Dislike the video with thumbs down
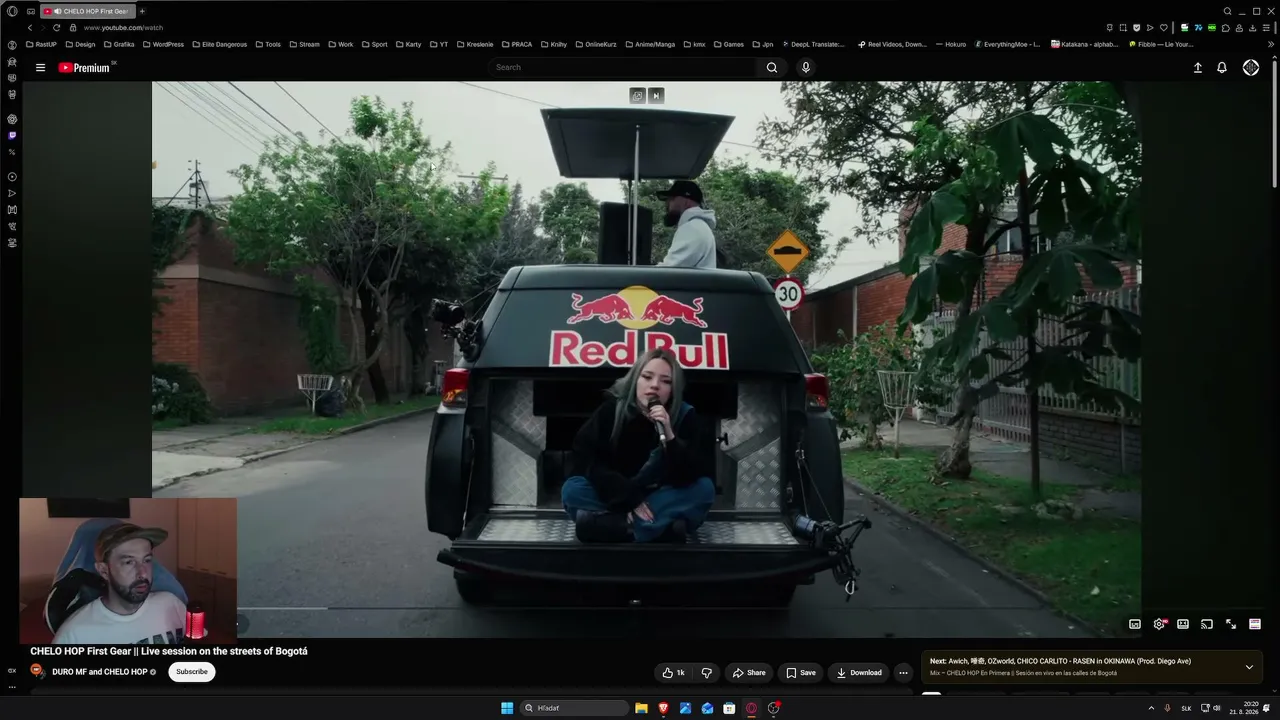1280x720 pixels. tap(706, 673)
